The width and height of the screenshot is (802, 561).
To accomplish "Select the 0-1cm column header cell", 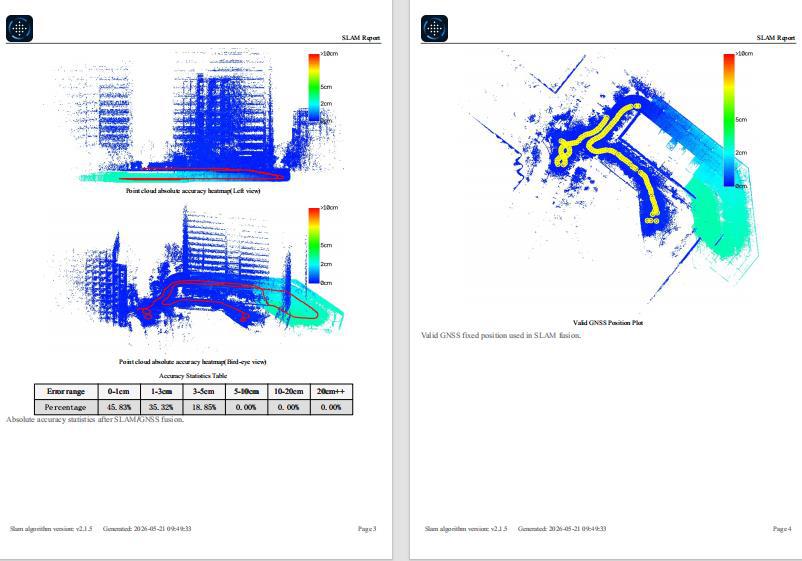I will [x=119, y=391].
